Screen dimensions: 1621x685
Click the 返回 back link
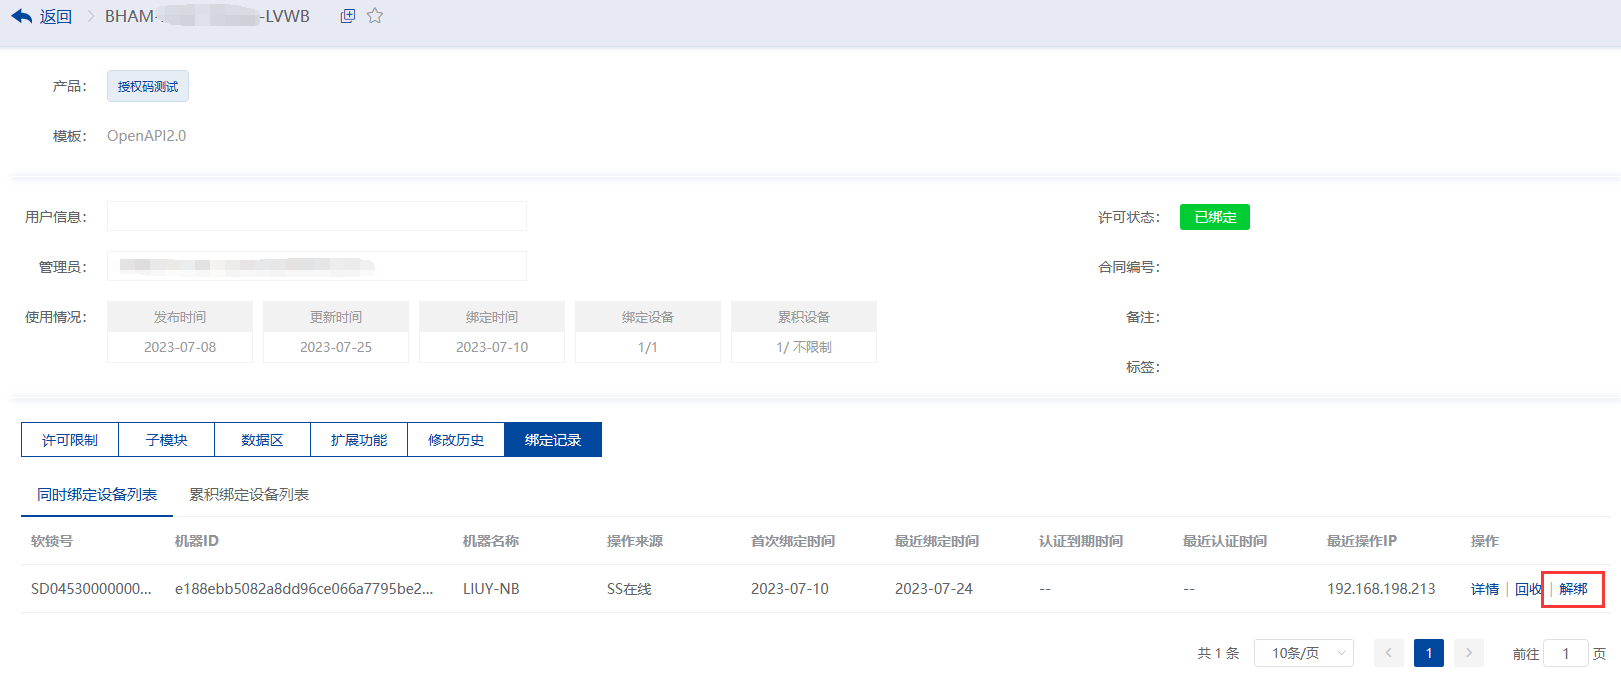coord(56,16)
